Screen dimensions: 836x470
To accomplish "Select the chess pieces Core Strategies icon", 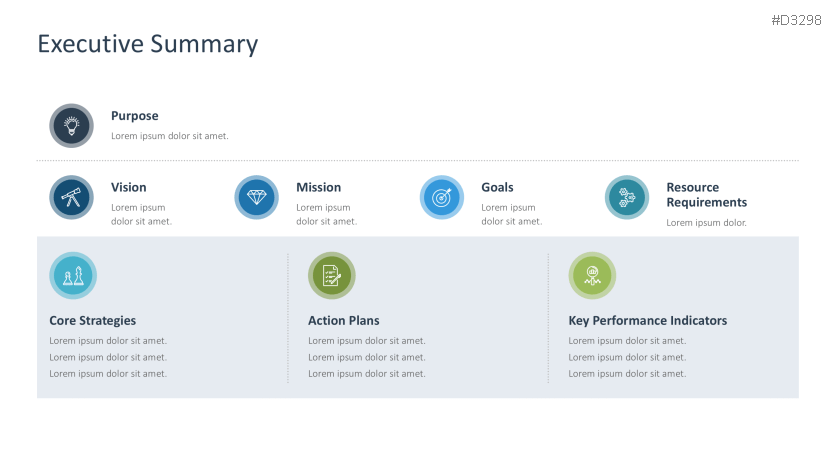I will click(73, 275).
